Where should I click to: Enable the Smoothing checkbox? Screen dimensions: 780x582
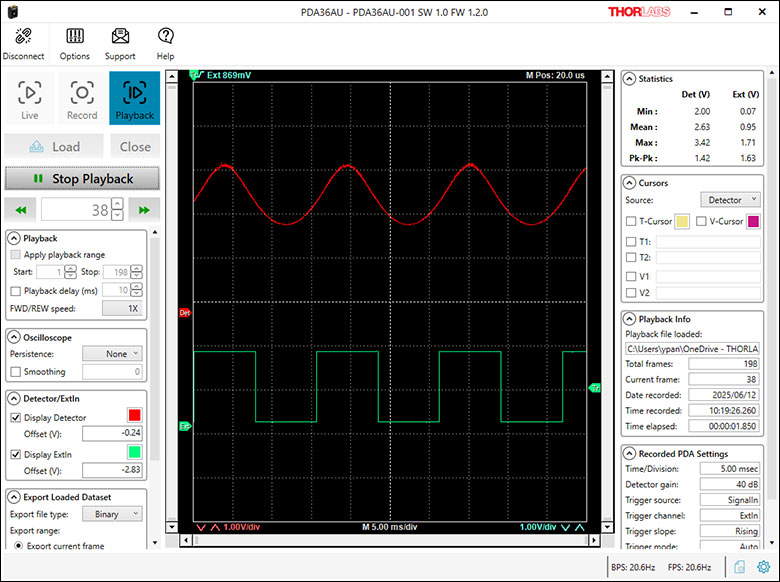tap(15, 372)
